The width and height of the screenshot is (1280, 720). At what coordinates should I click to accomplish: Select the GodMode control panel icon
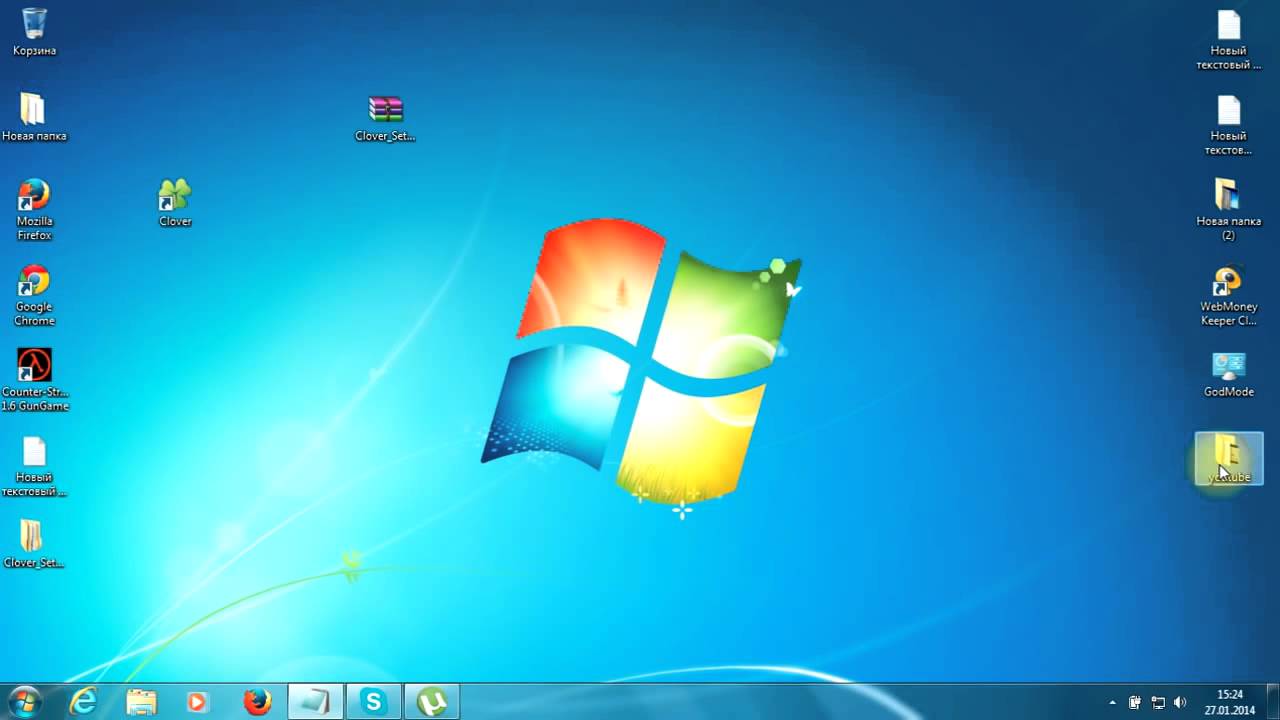(x=1228, y=374)
